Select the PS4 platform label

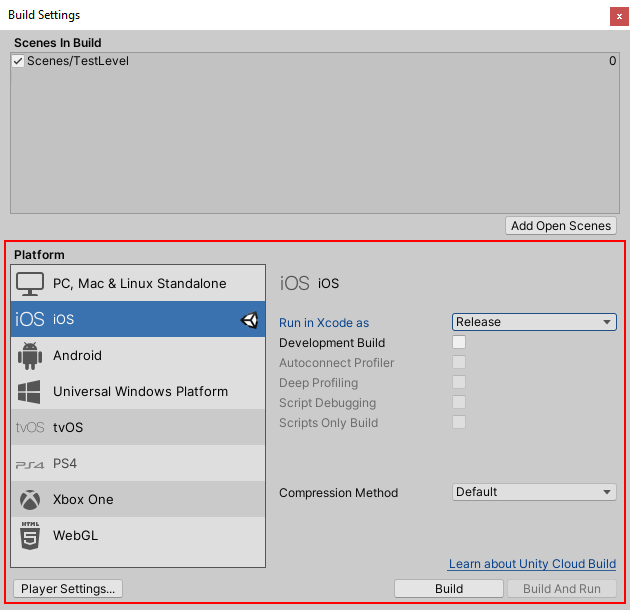65,463
